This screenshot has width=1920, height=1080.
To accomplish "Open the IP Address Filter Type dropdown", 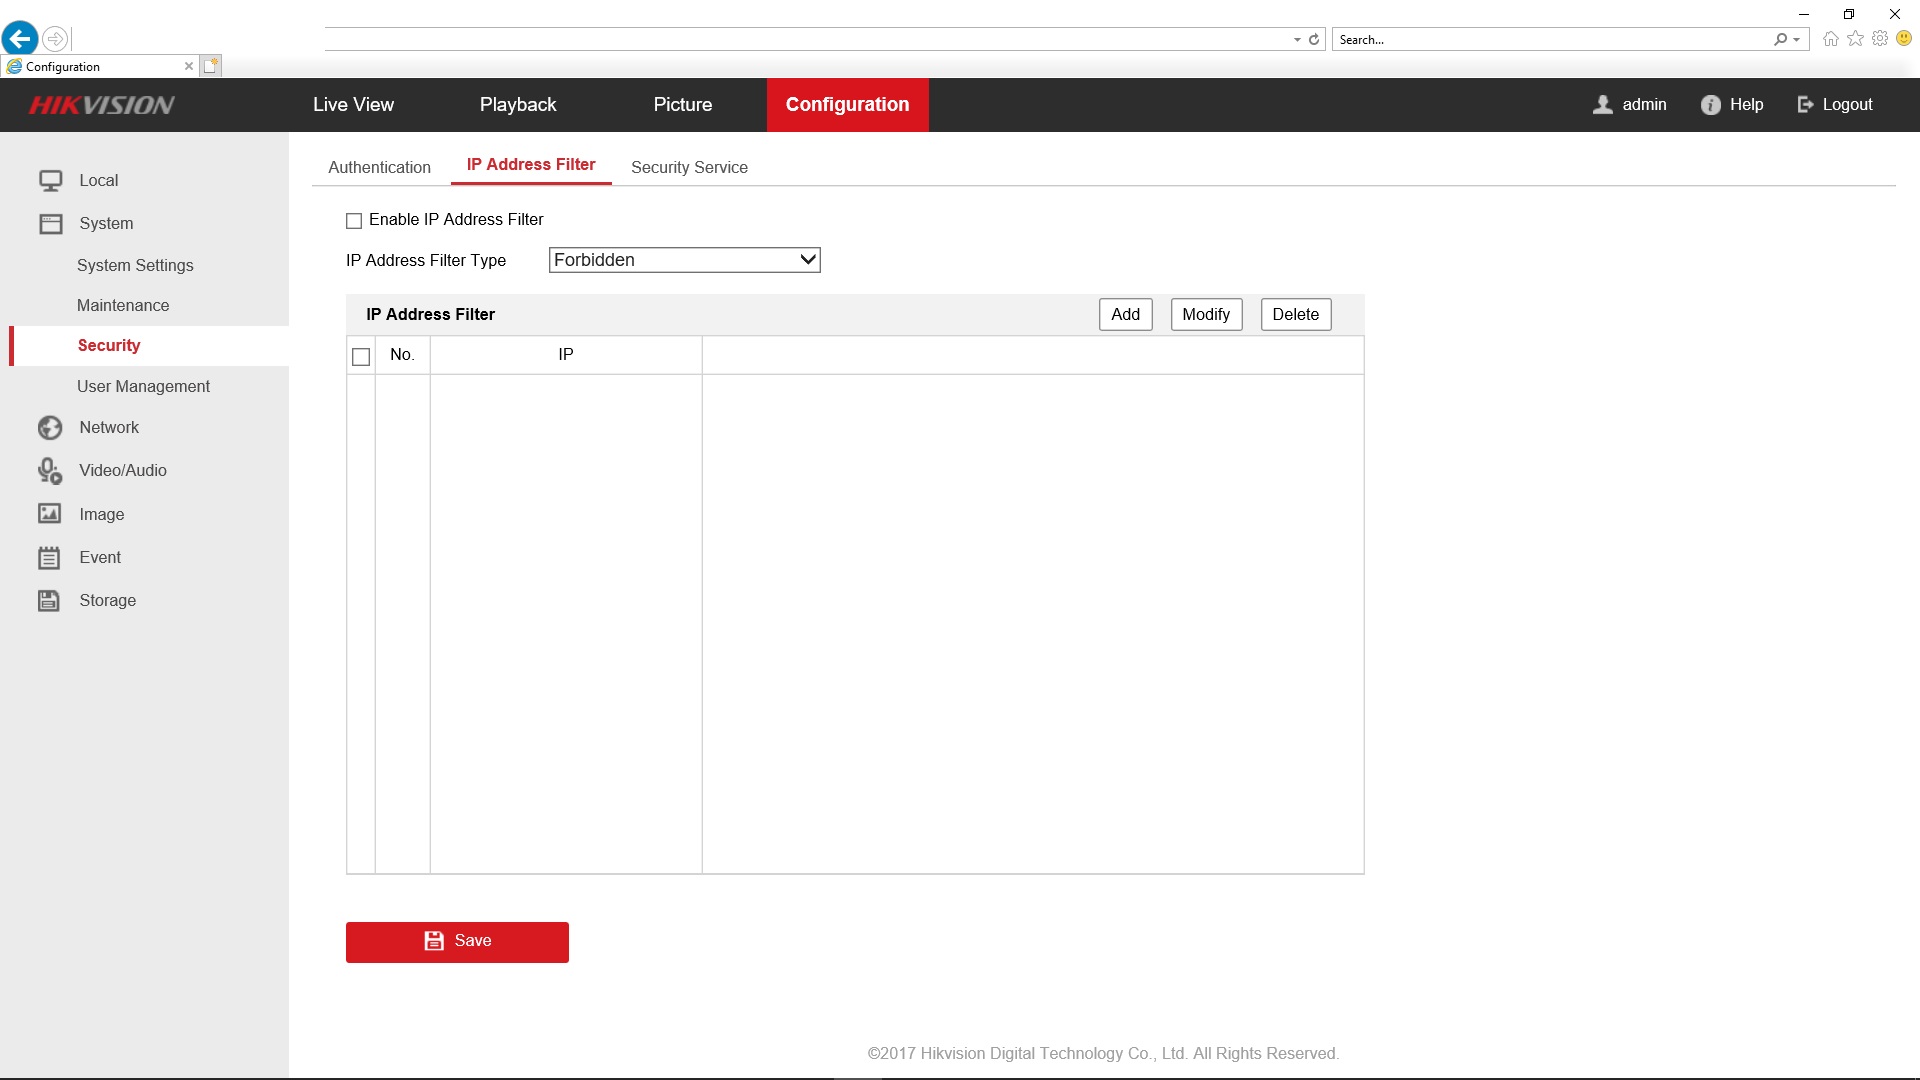I will [x=684, y=260].
